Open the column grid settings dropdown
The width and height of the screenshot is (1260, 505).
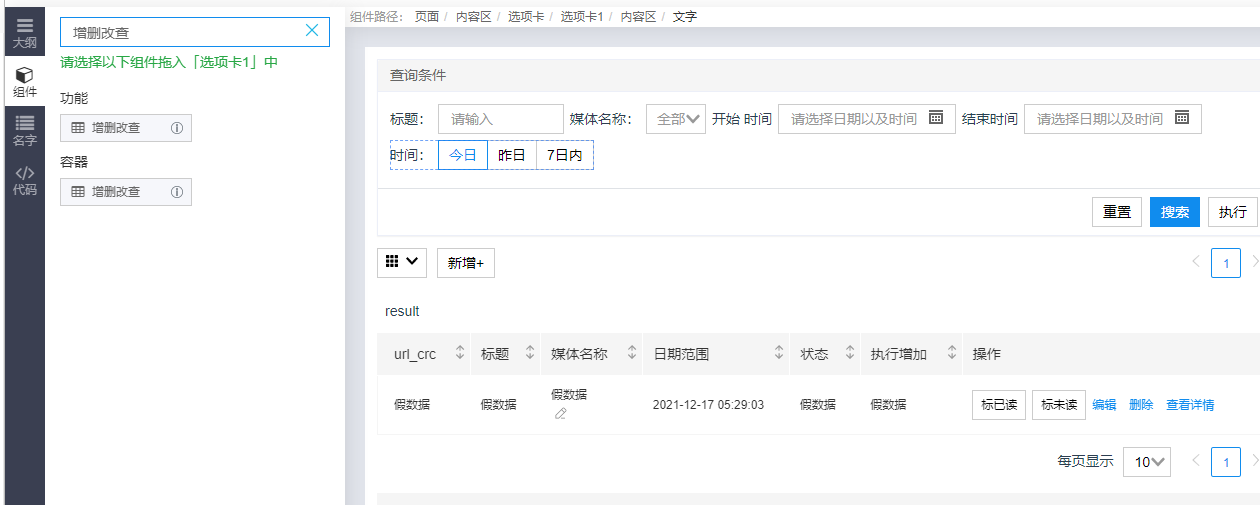(402, 262)
